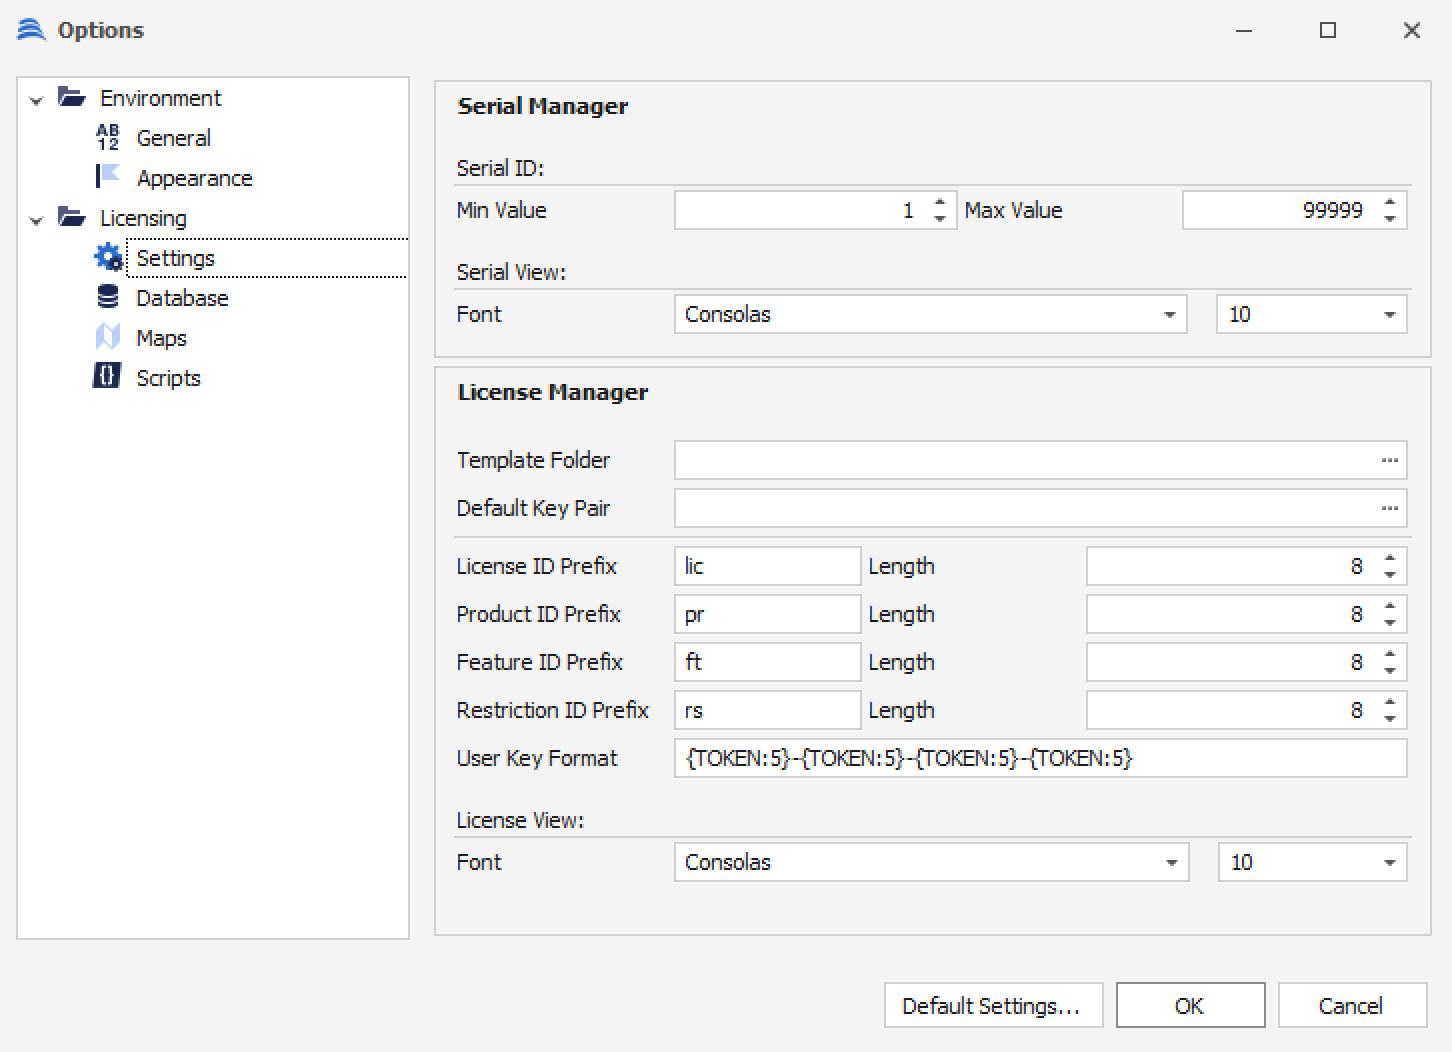Open the Serial View font size dropdown

[1389, 315]
